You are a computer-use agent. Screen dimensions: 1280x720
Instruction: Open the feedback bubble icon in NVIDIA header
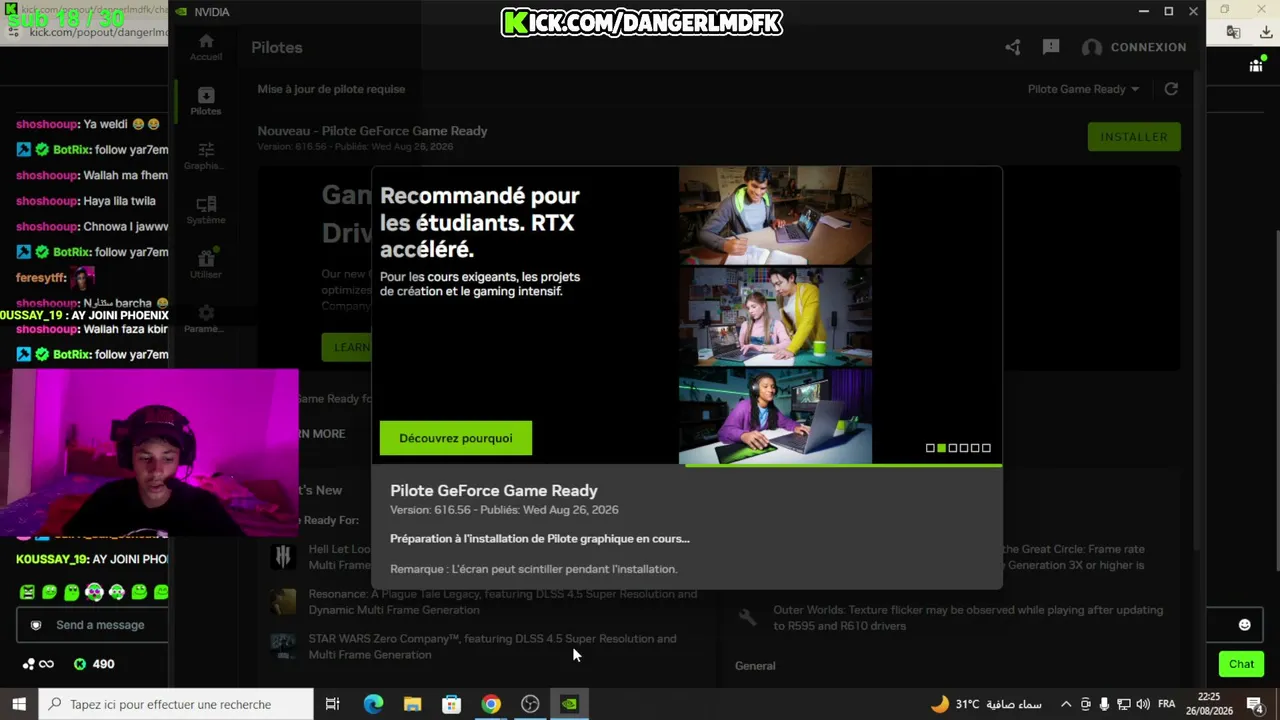click(1051, 47)
